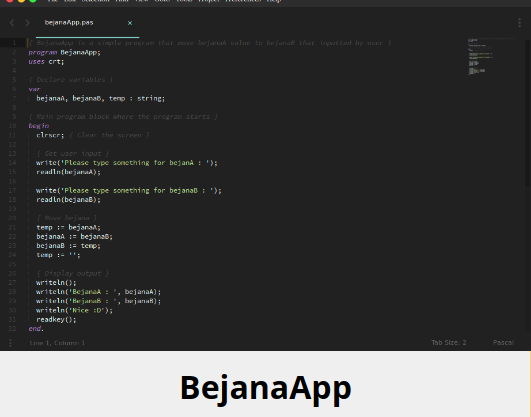Click the editor's vertical scrollbar

click(528, 114)
